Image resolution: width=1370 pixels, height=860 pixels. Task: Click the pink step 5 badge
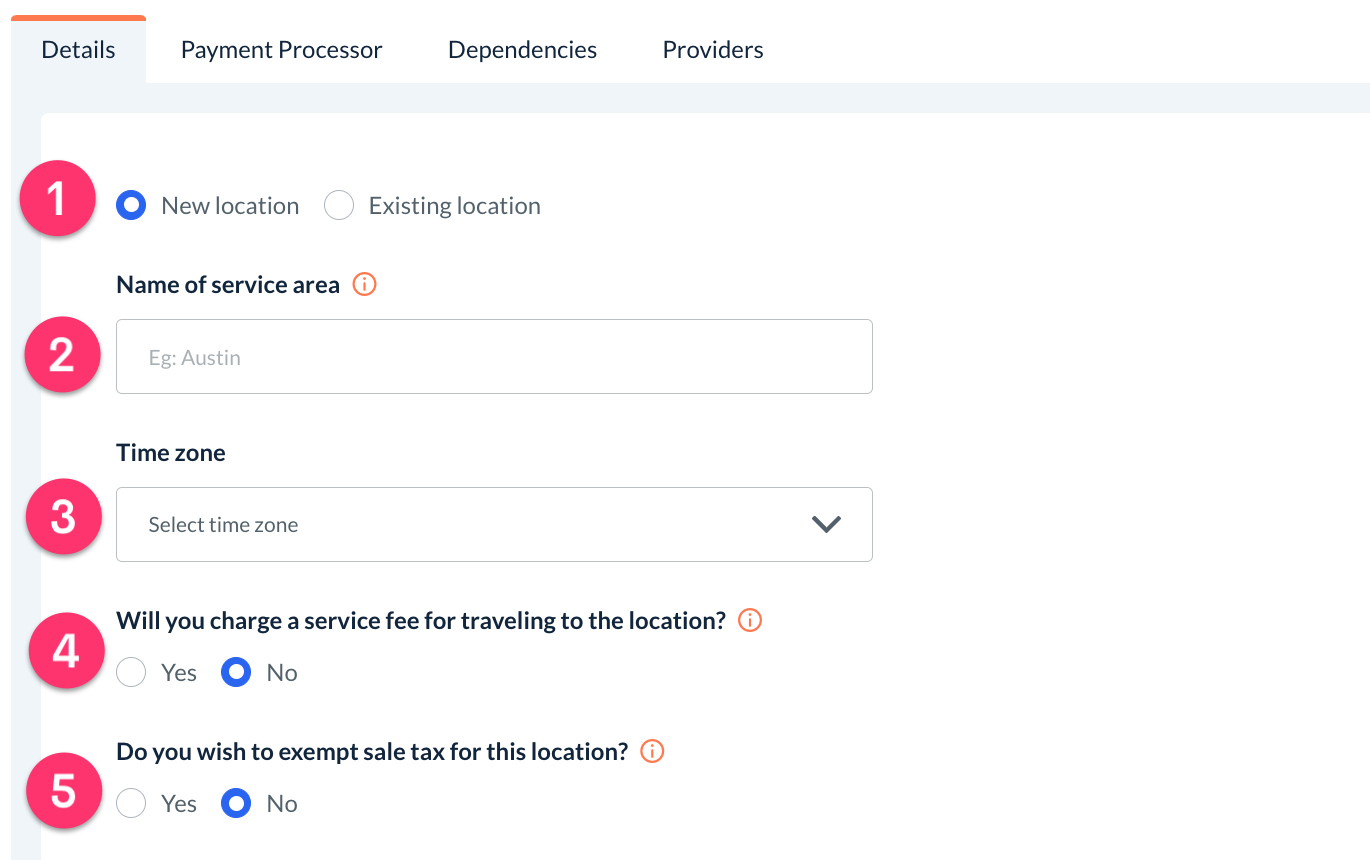64,790
